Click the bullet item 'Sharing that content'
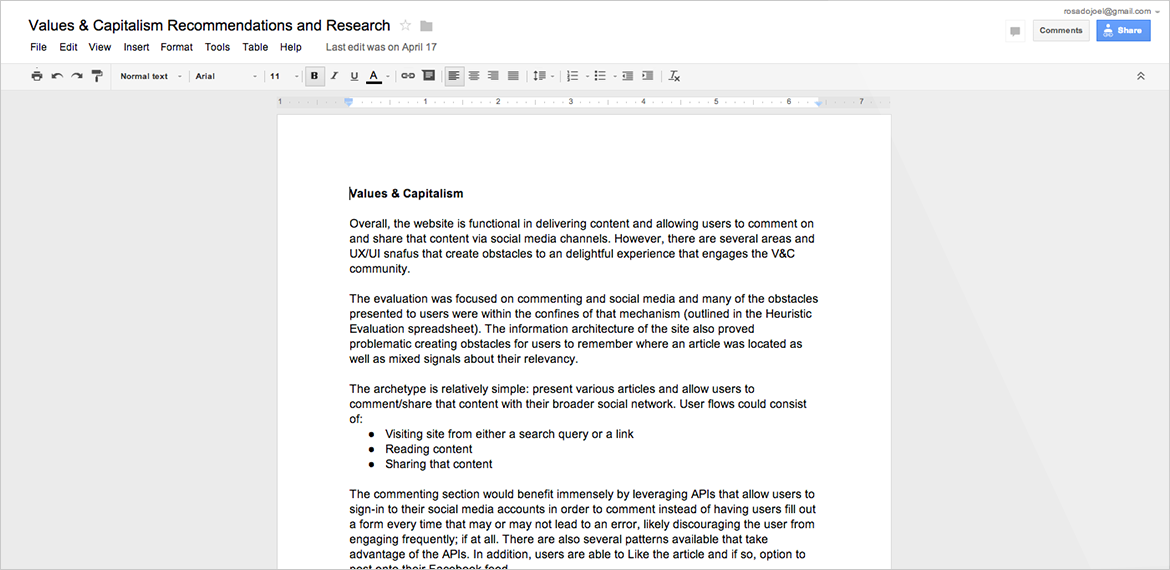 [x=439, y=464]
